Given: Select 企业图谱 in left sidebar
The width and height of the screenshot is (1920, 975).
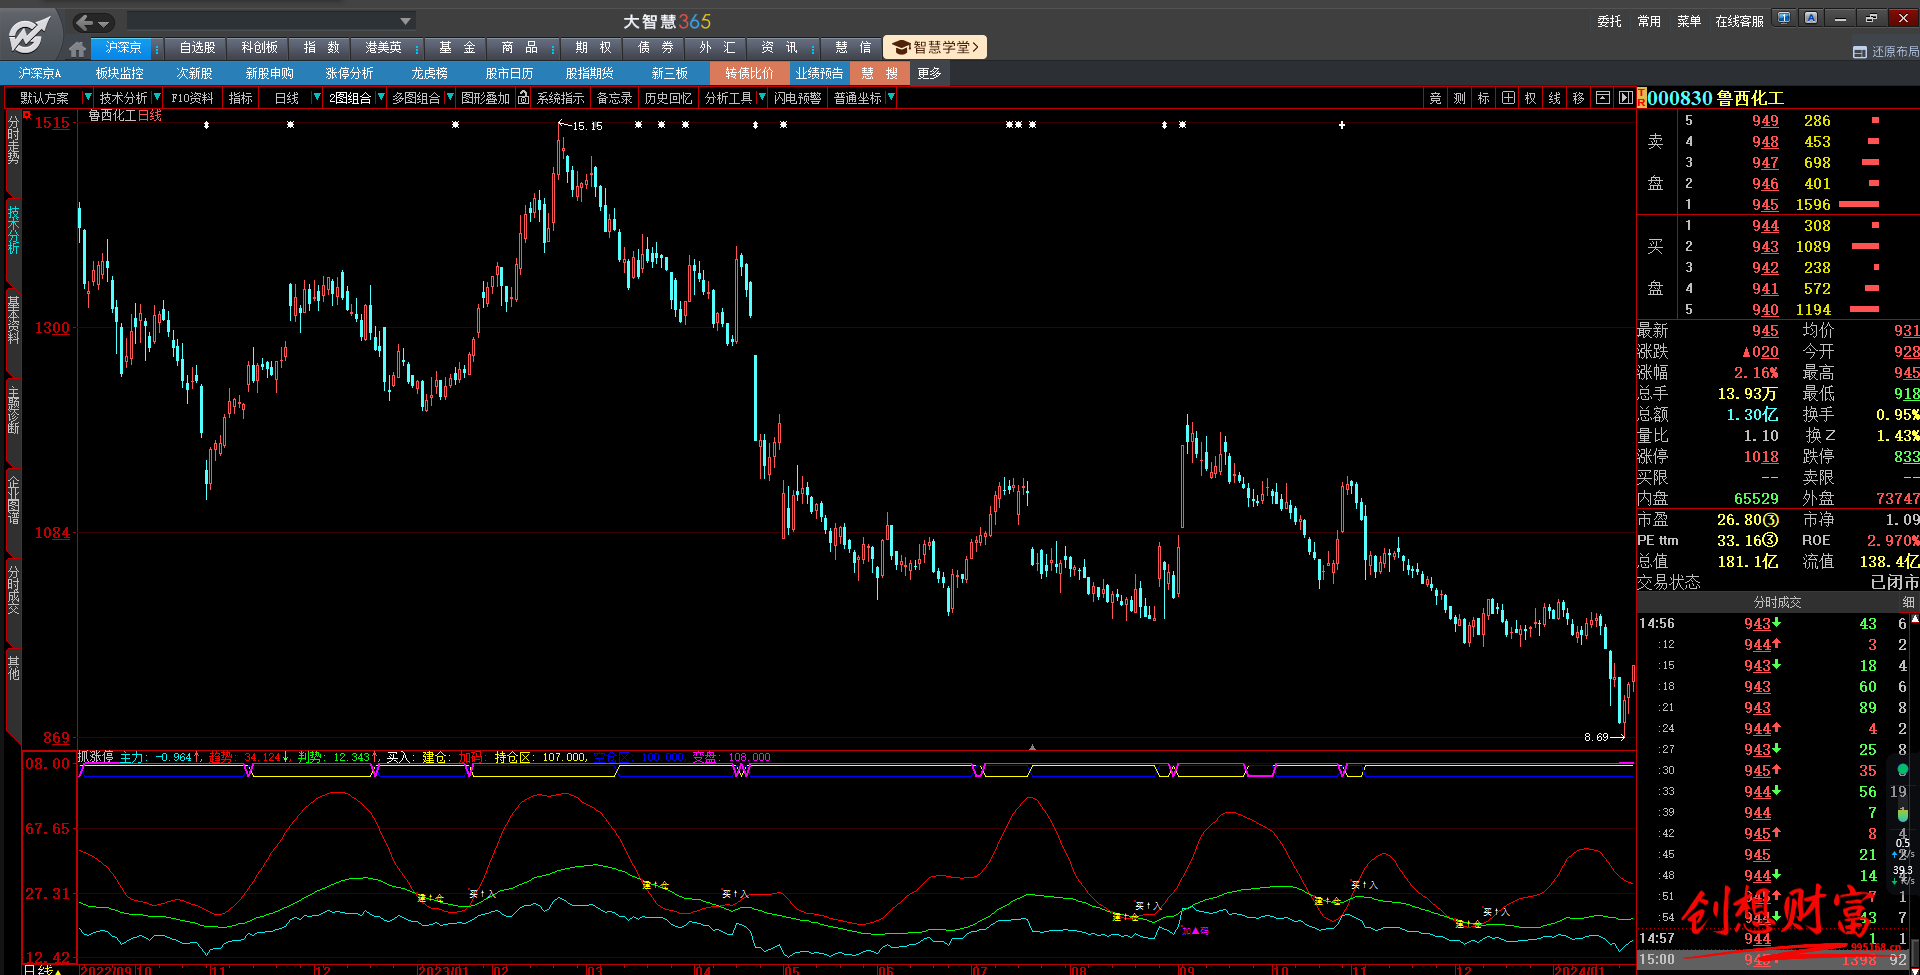Looking at the screenshot, I should [x=13, y=500].
